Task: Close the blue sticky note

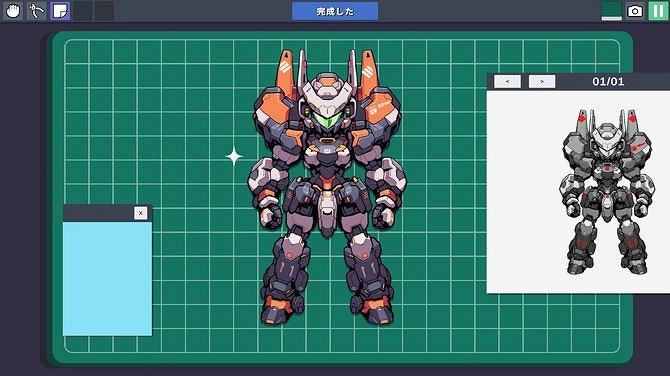Action: (141, 213)
